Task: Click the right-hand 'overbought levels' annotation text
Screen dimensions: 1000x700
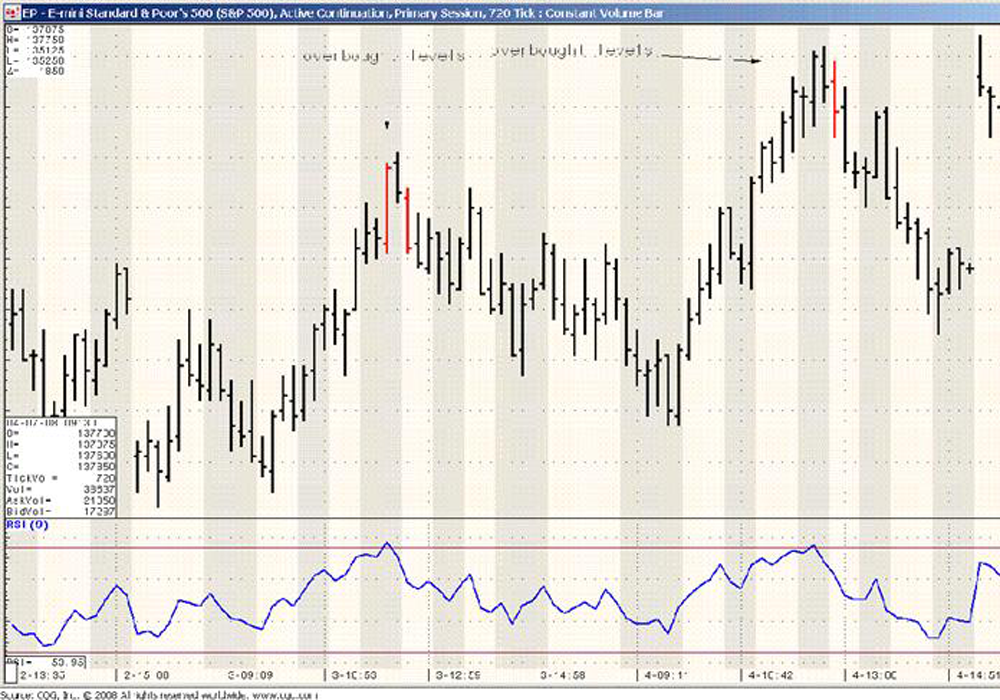Action: [571, 51]
